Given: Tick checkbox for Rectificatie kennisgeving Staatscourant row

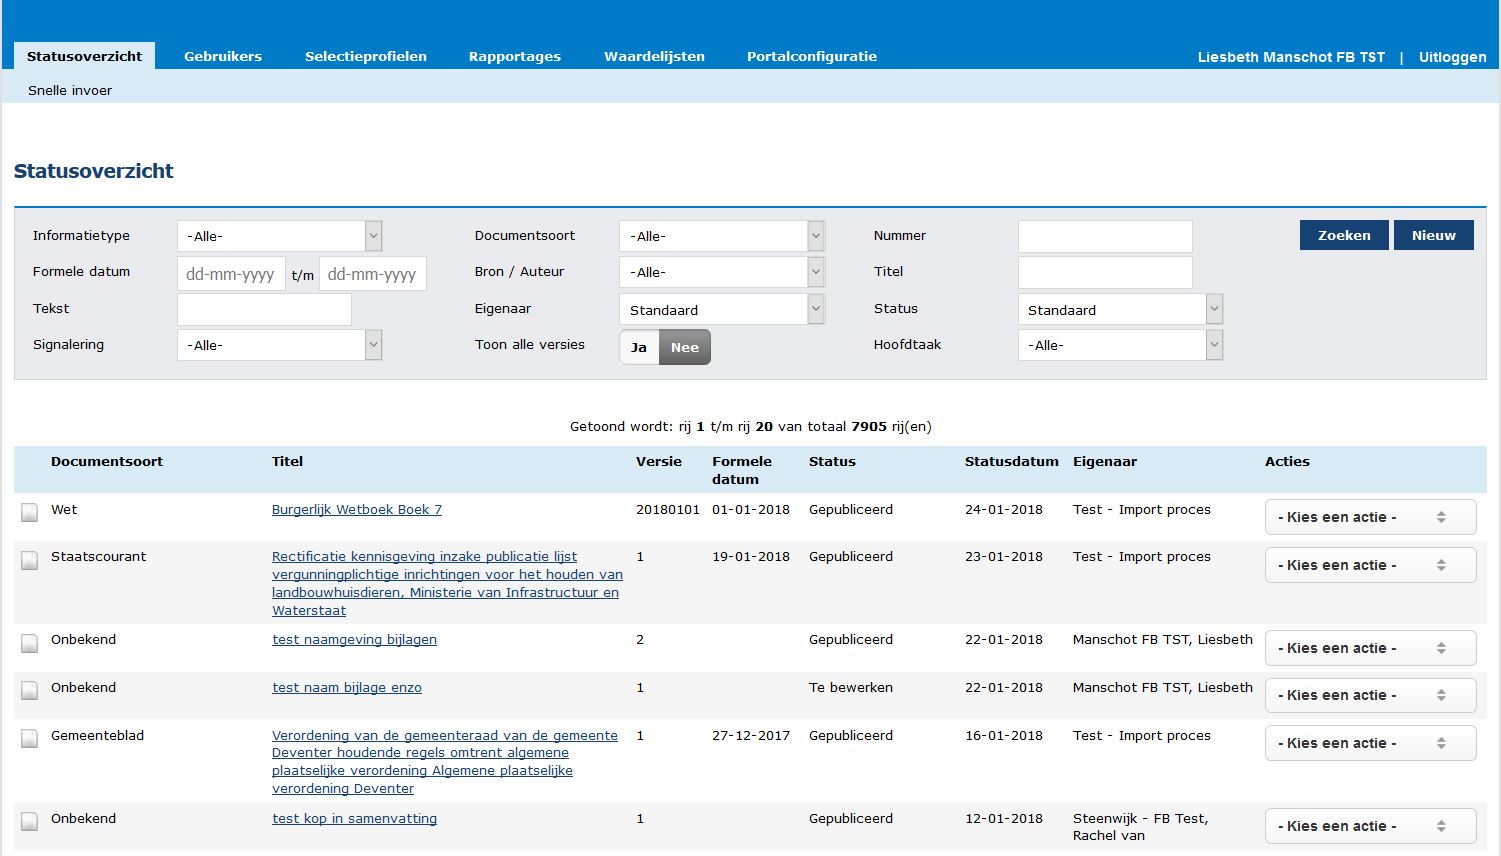Looking at the screenshot, I should click(x=30, y=560).
